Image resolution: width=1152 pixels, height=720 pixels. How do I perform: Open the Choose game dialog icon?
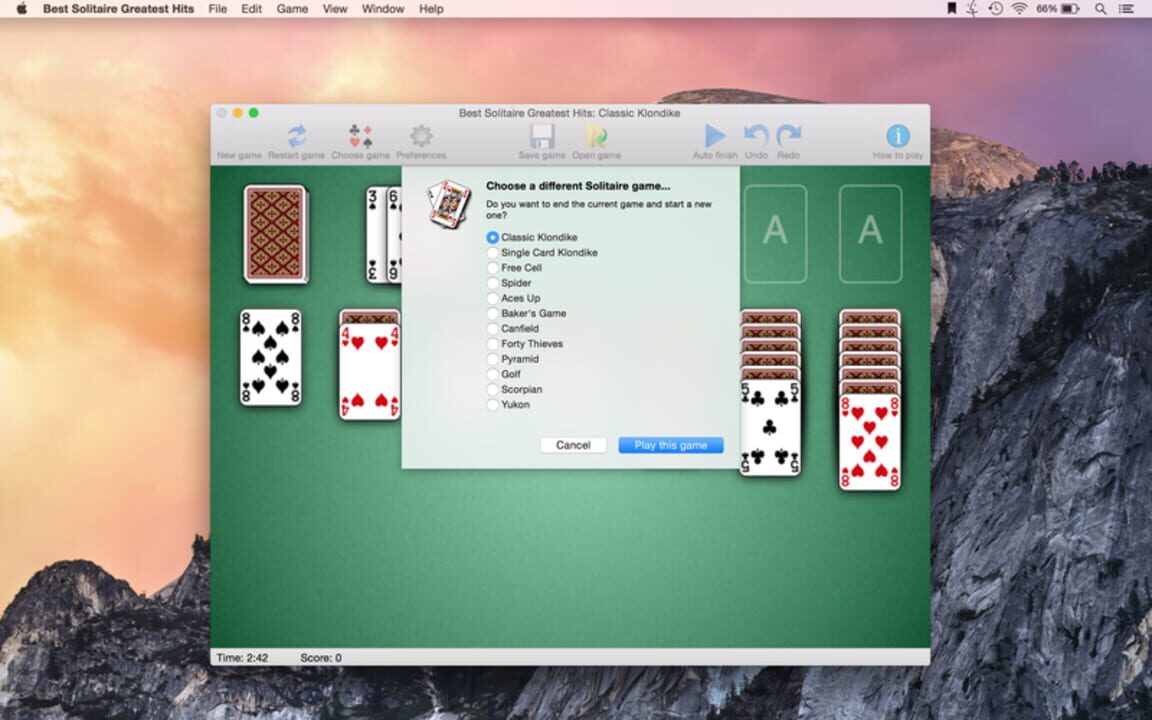click(x=361, y=138)
